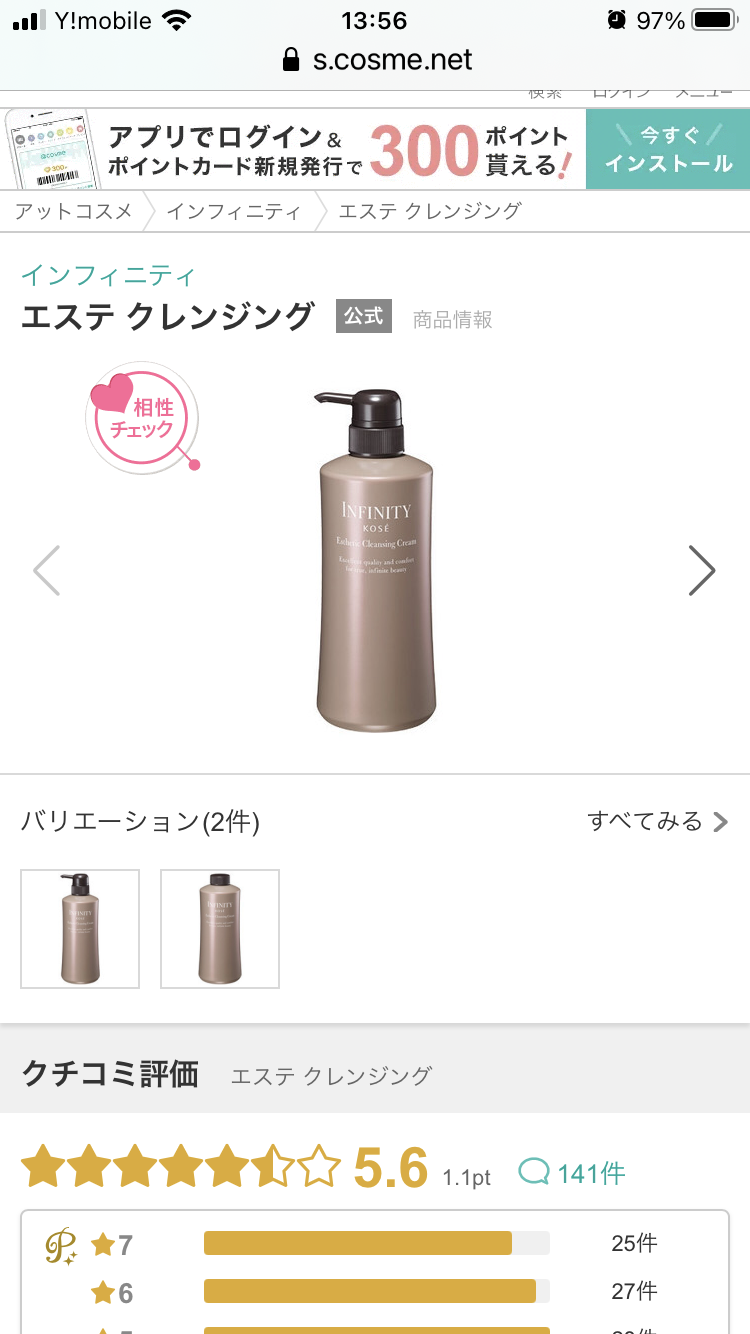Show the next product image arrow
750x1334 pixels.
(703, 571)
